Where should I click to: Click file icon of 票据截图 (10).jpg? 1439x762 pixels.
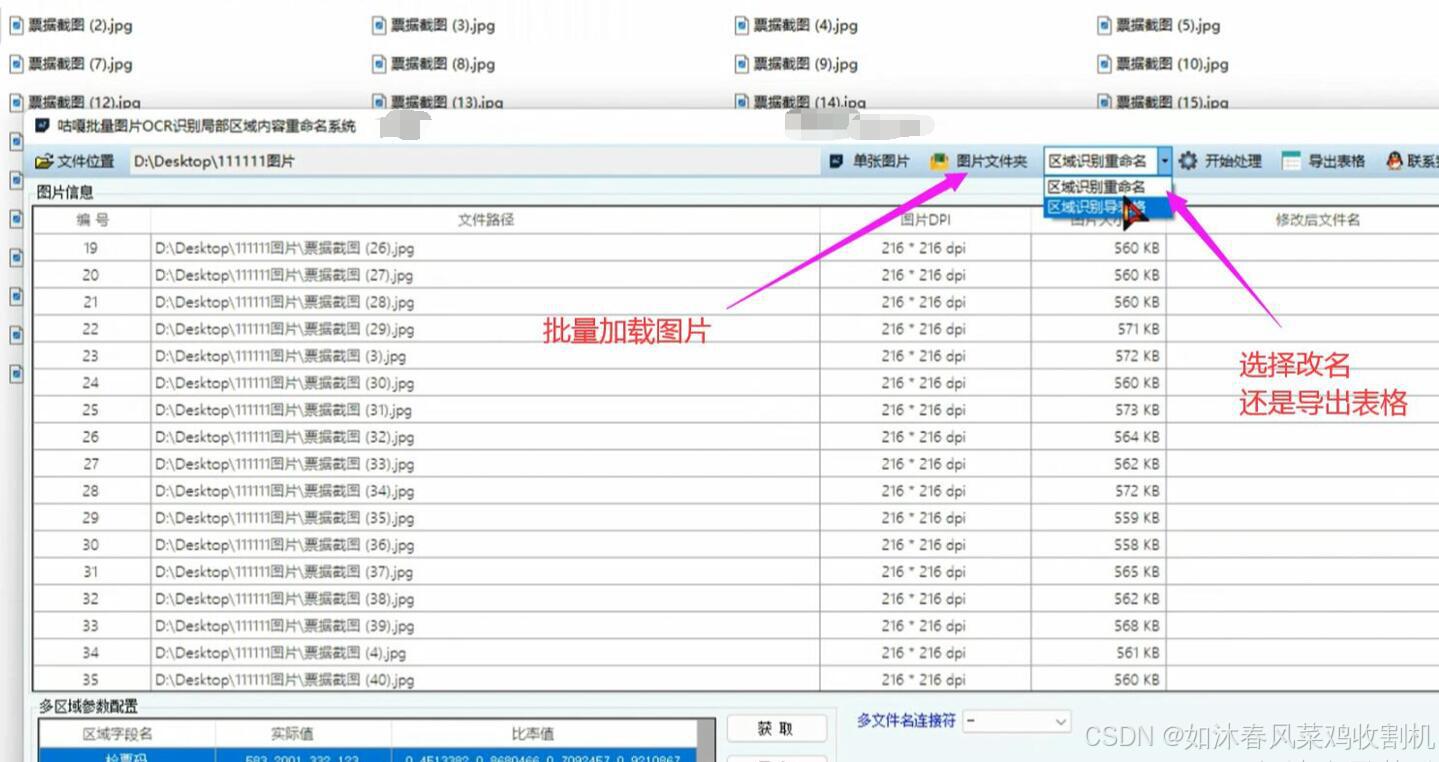tap(1105, 64)
